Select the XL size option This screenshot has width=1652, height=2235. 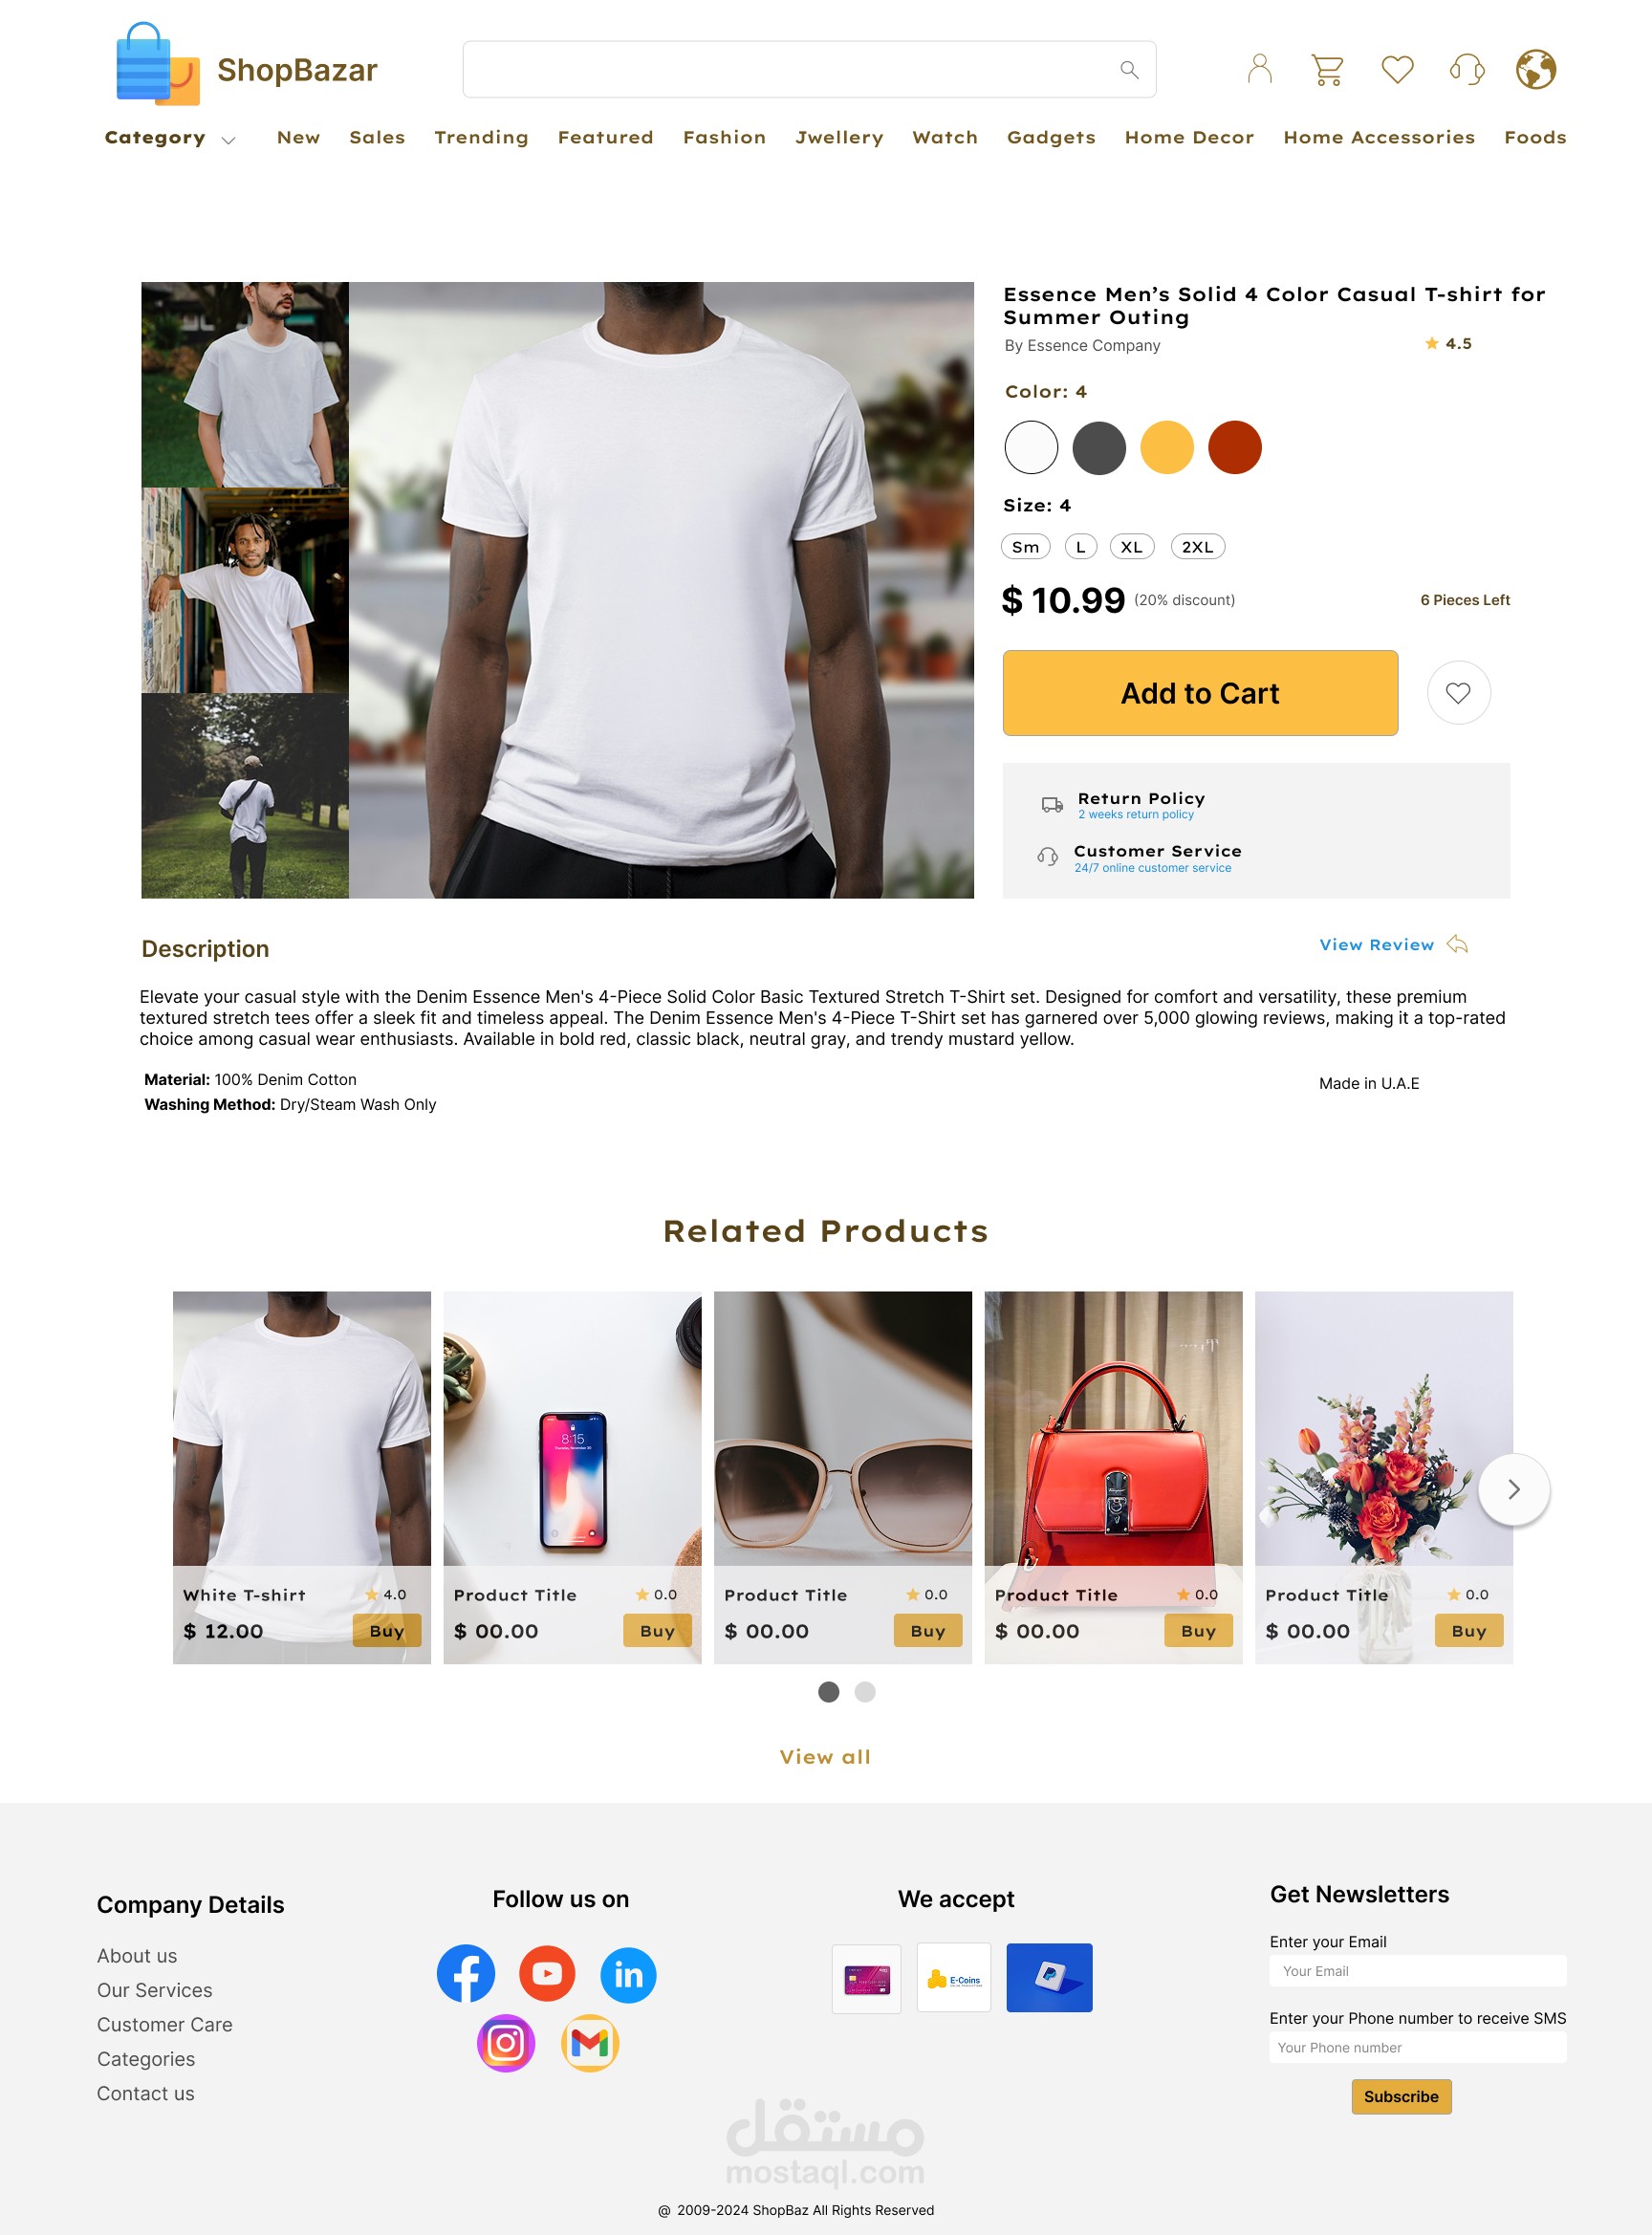click(x=1131, y=547)
